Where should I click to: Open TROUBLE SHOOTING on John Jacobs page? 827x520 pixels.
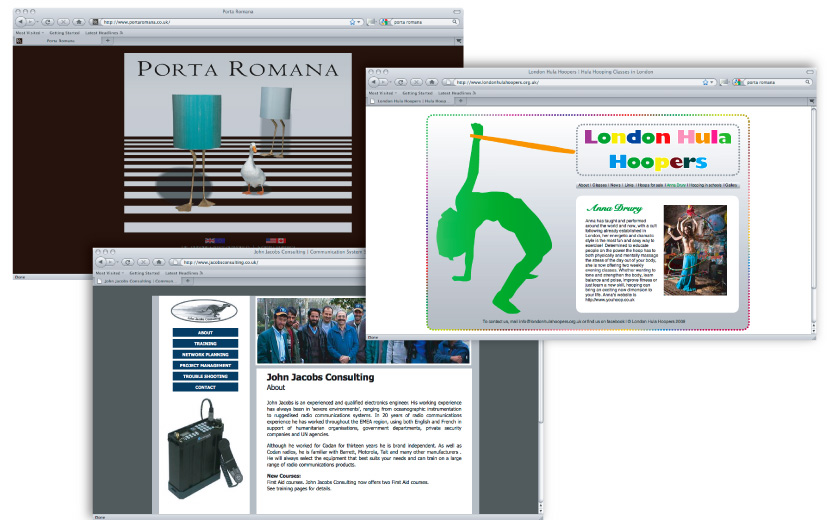click(x=205, y=376)
